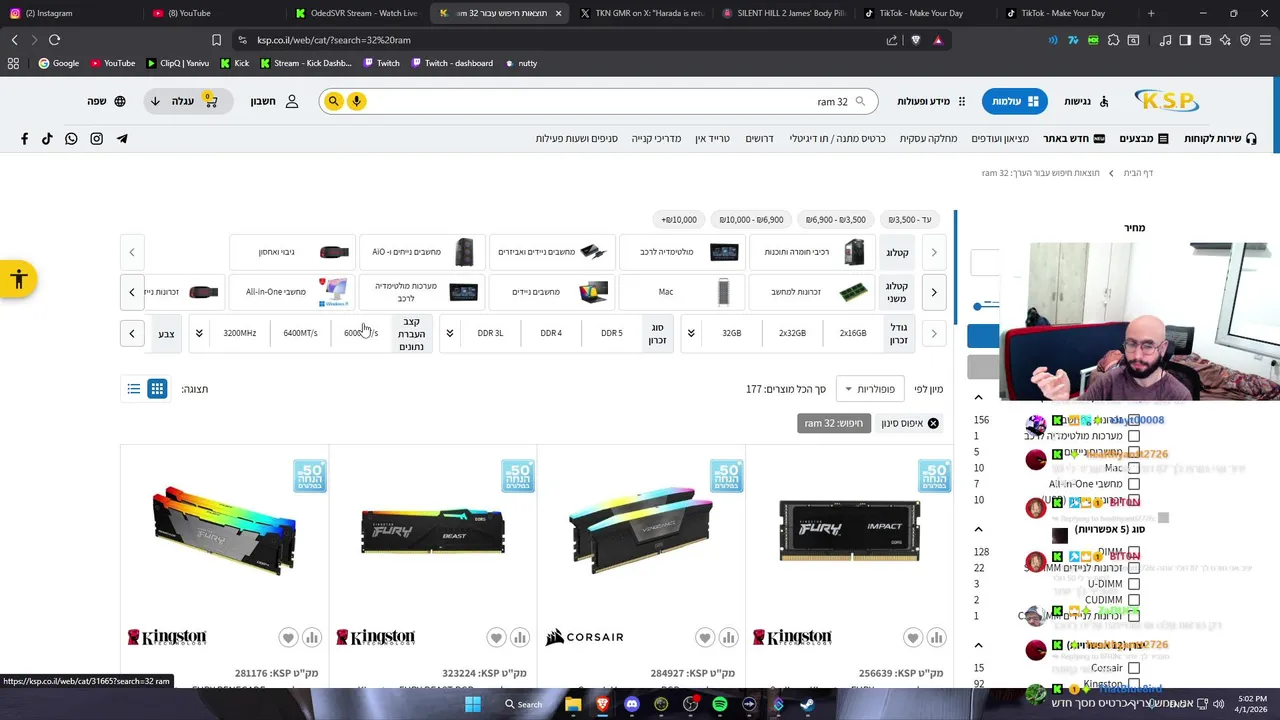This screenshot has height=720, width=1280.
Task: Open the Twitch bookmark
Action: (381, 63)
